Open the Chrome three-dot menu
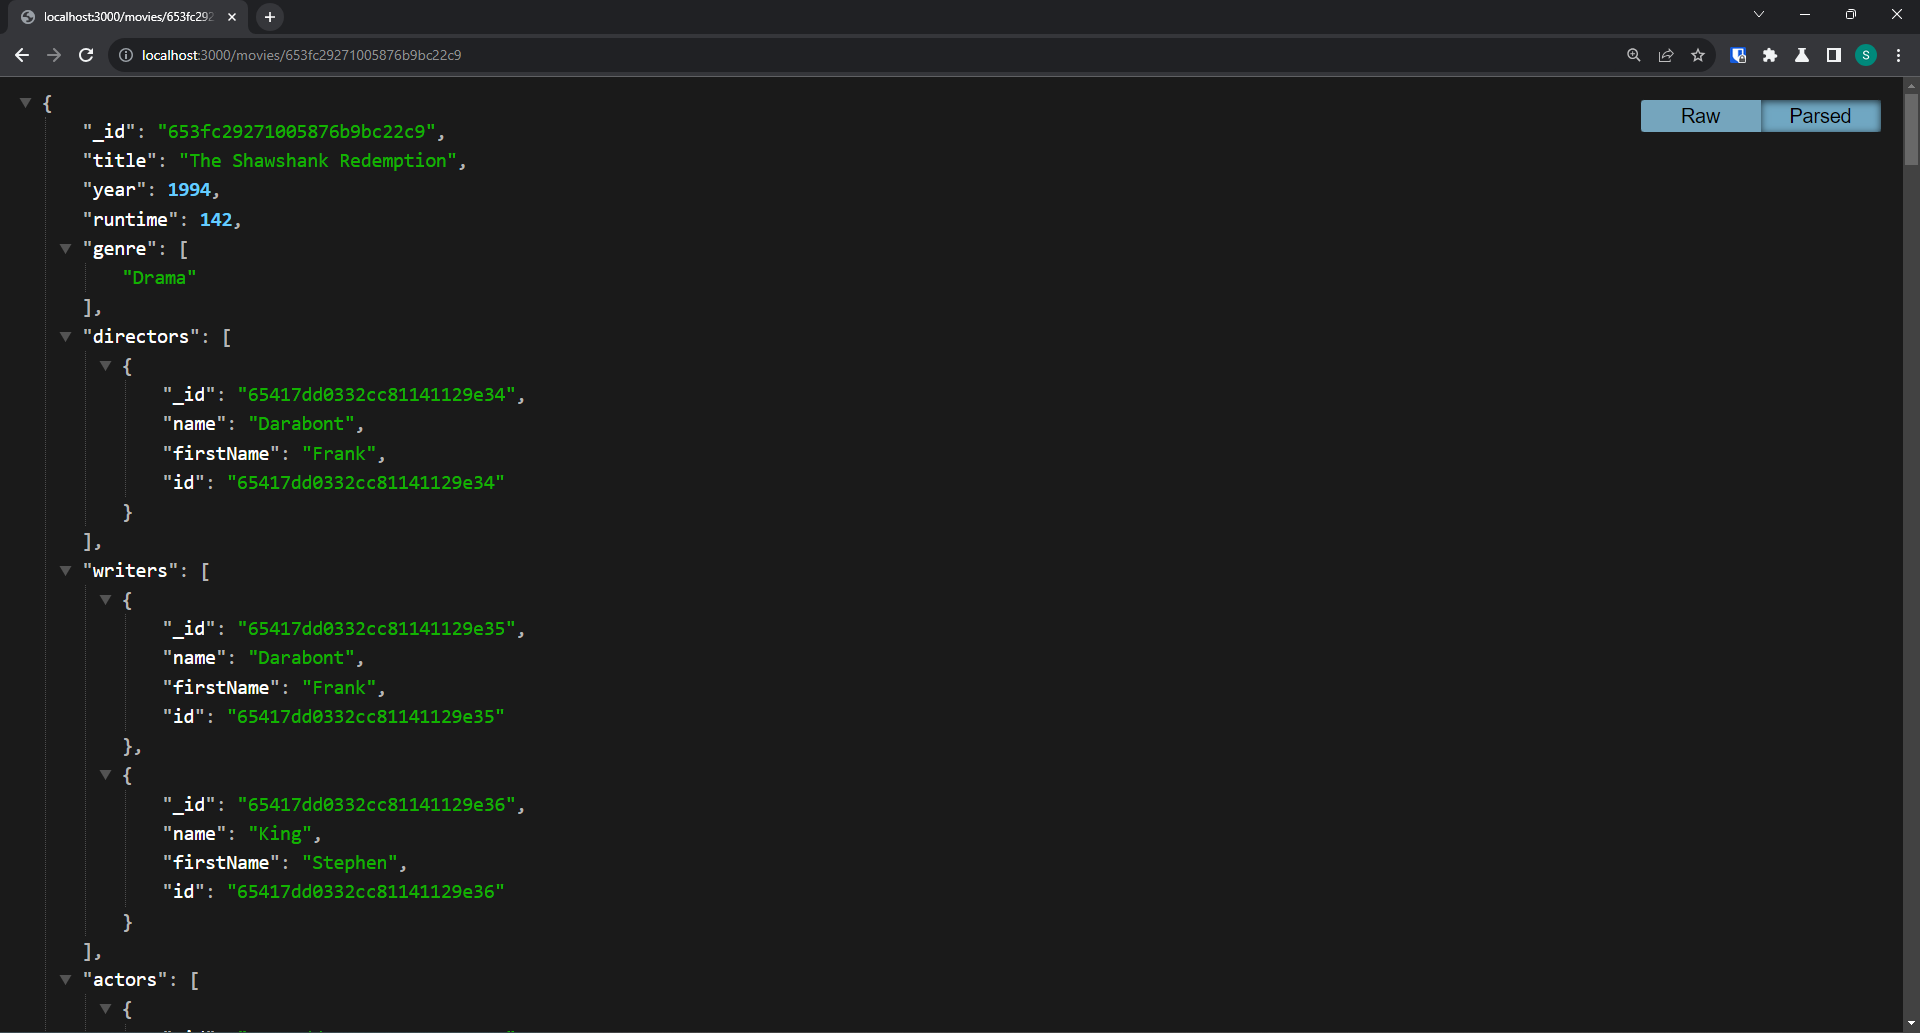Screen dimensions: 1920x1033 coord(1898,55)
